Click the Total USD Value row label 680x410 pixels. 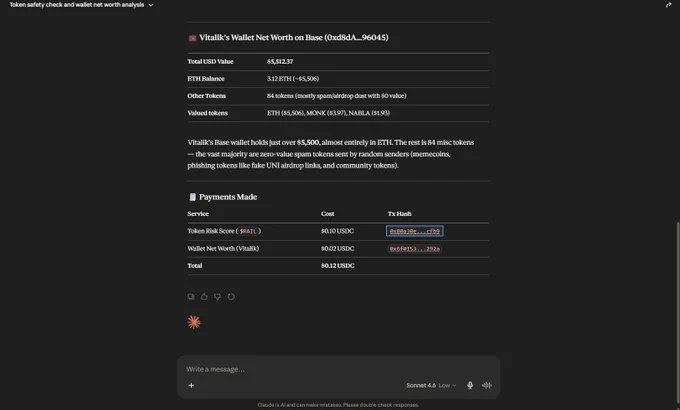pyautogui.click(x=210, y=62)
